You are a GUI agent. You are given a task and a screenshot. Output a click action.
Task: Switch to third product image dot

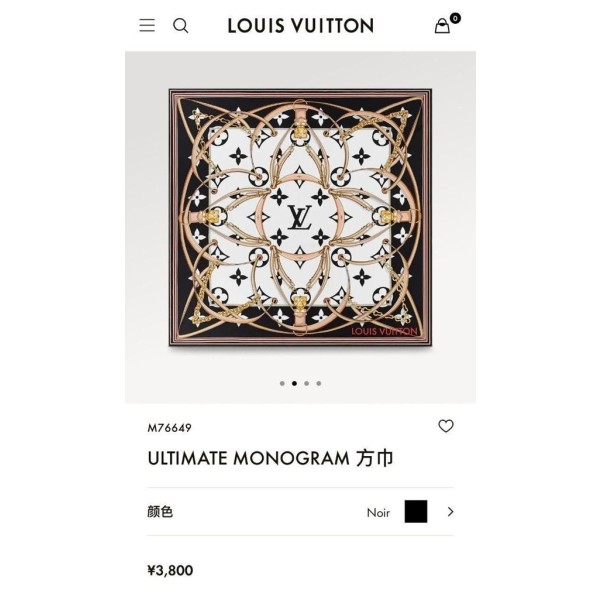[x=307, y=383]
